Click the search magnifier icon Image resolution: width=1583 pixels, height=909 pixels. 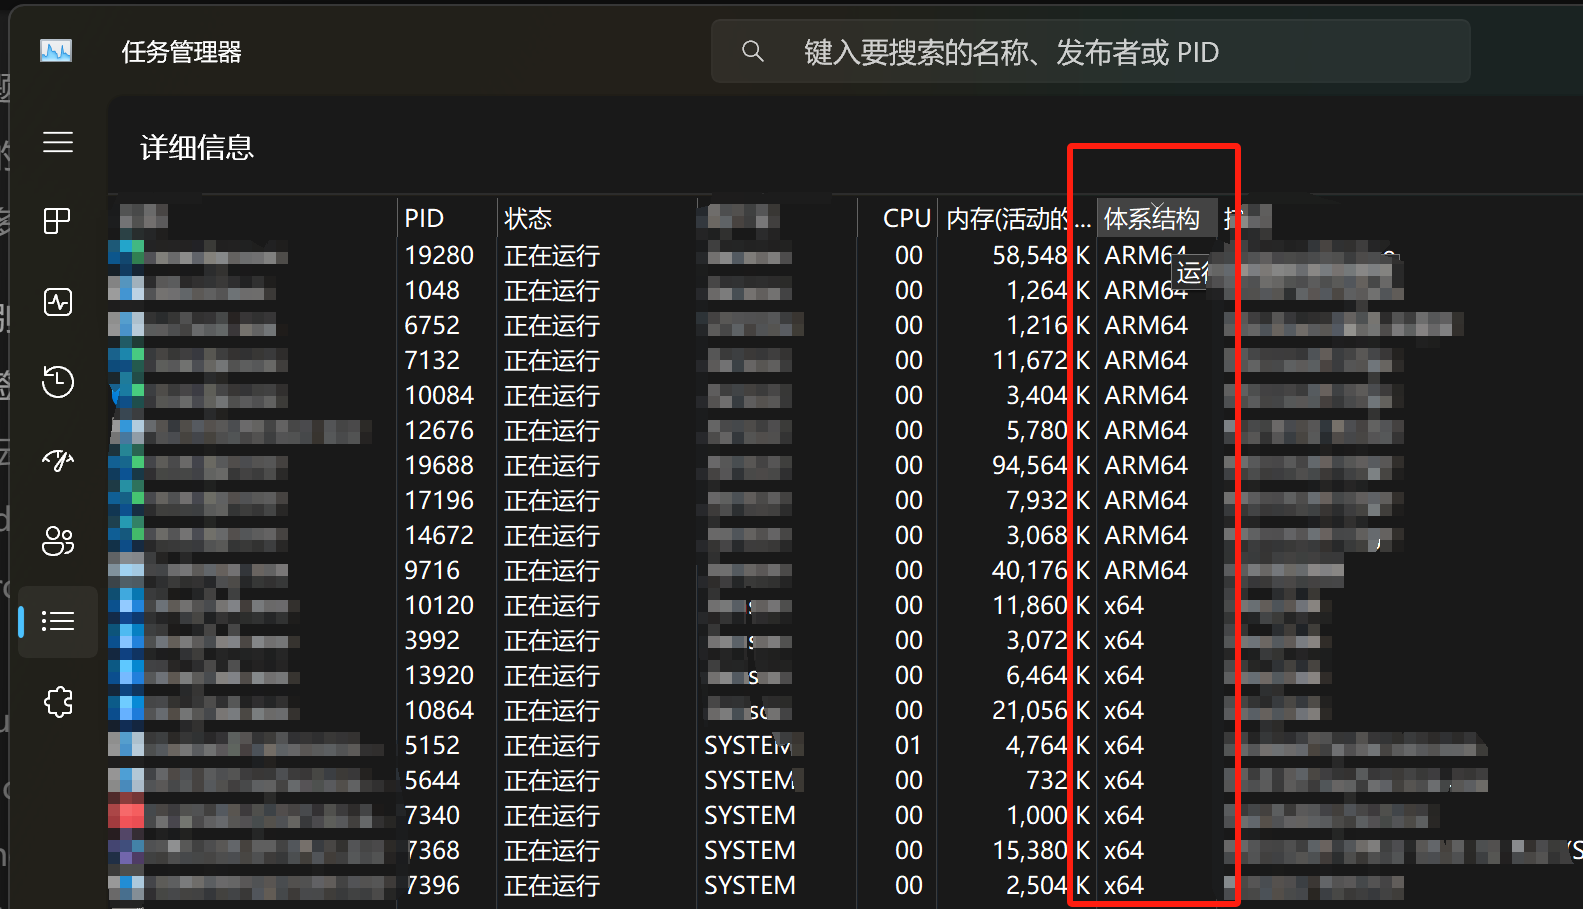[x=753, y=52]
